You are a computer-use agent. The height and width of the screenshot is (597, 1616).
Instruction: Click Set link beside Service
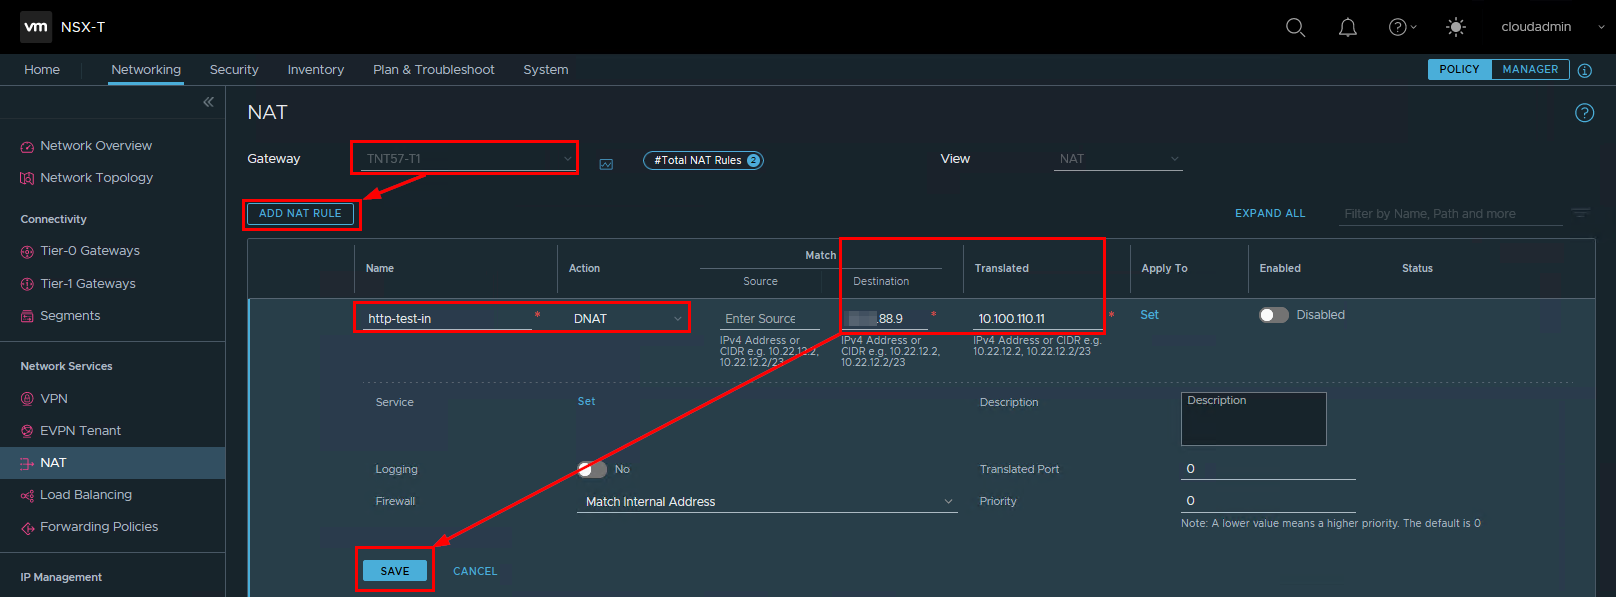[586, 401]
